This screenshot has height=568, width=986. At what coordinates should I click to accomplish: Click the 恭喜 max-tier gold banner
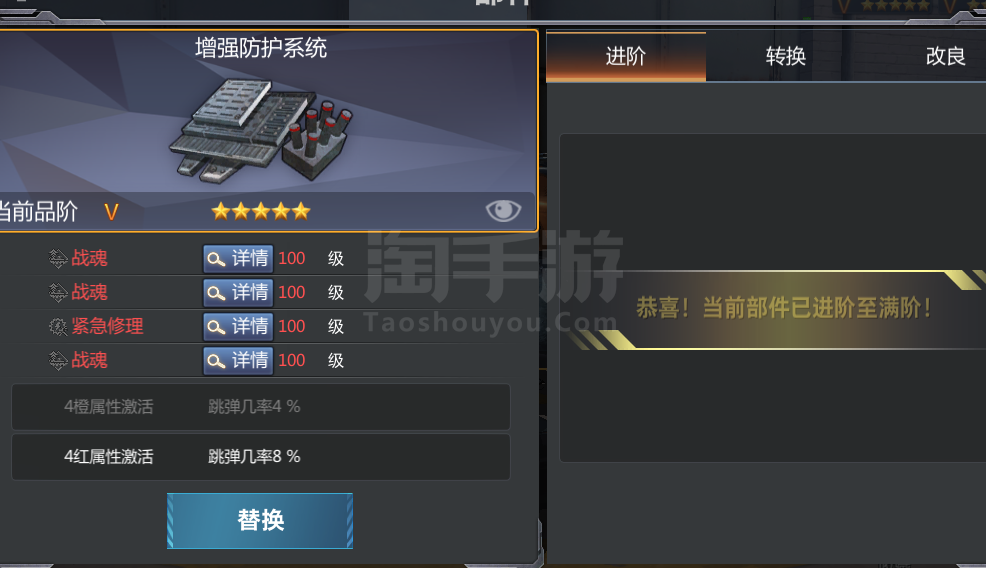pos(783,309)
